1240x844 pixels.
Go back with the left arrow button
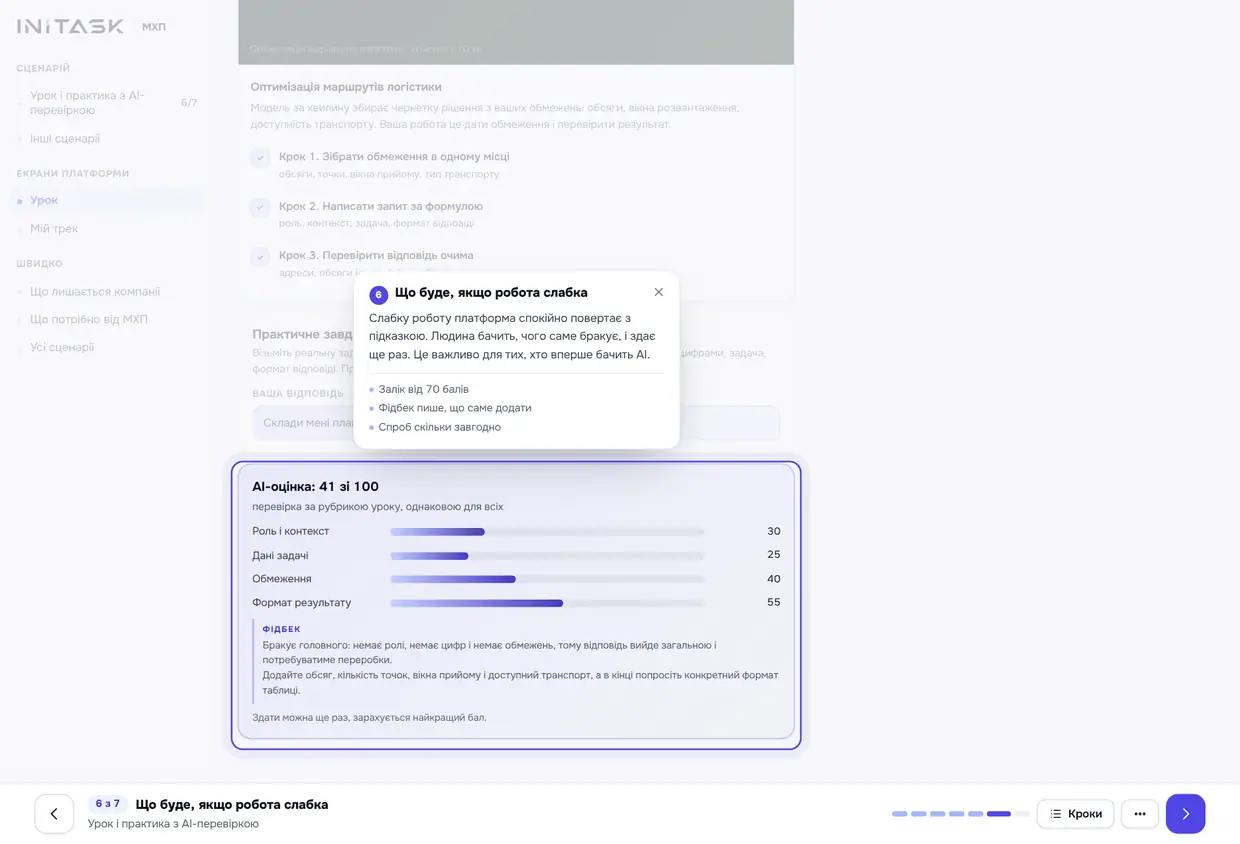tap(54, 814)
